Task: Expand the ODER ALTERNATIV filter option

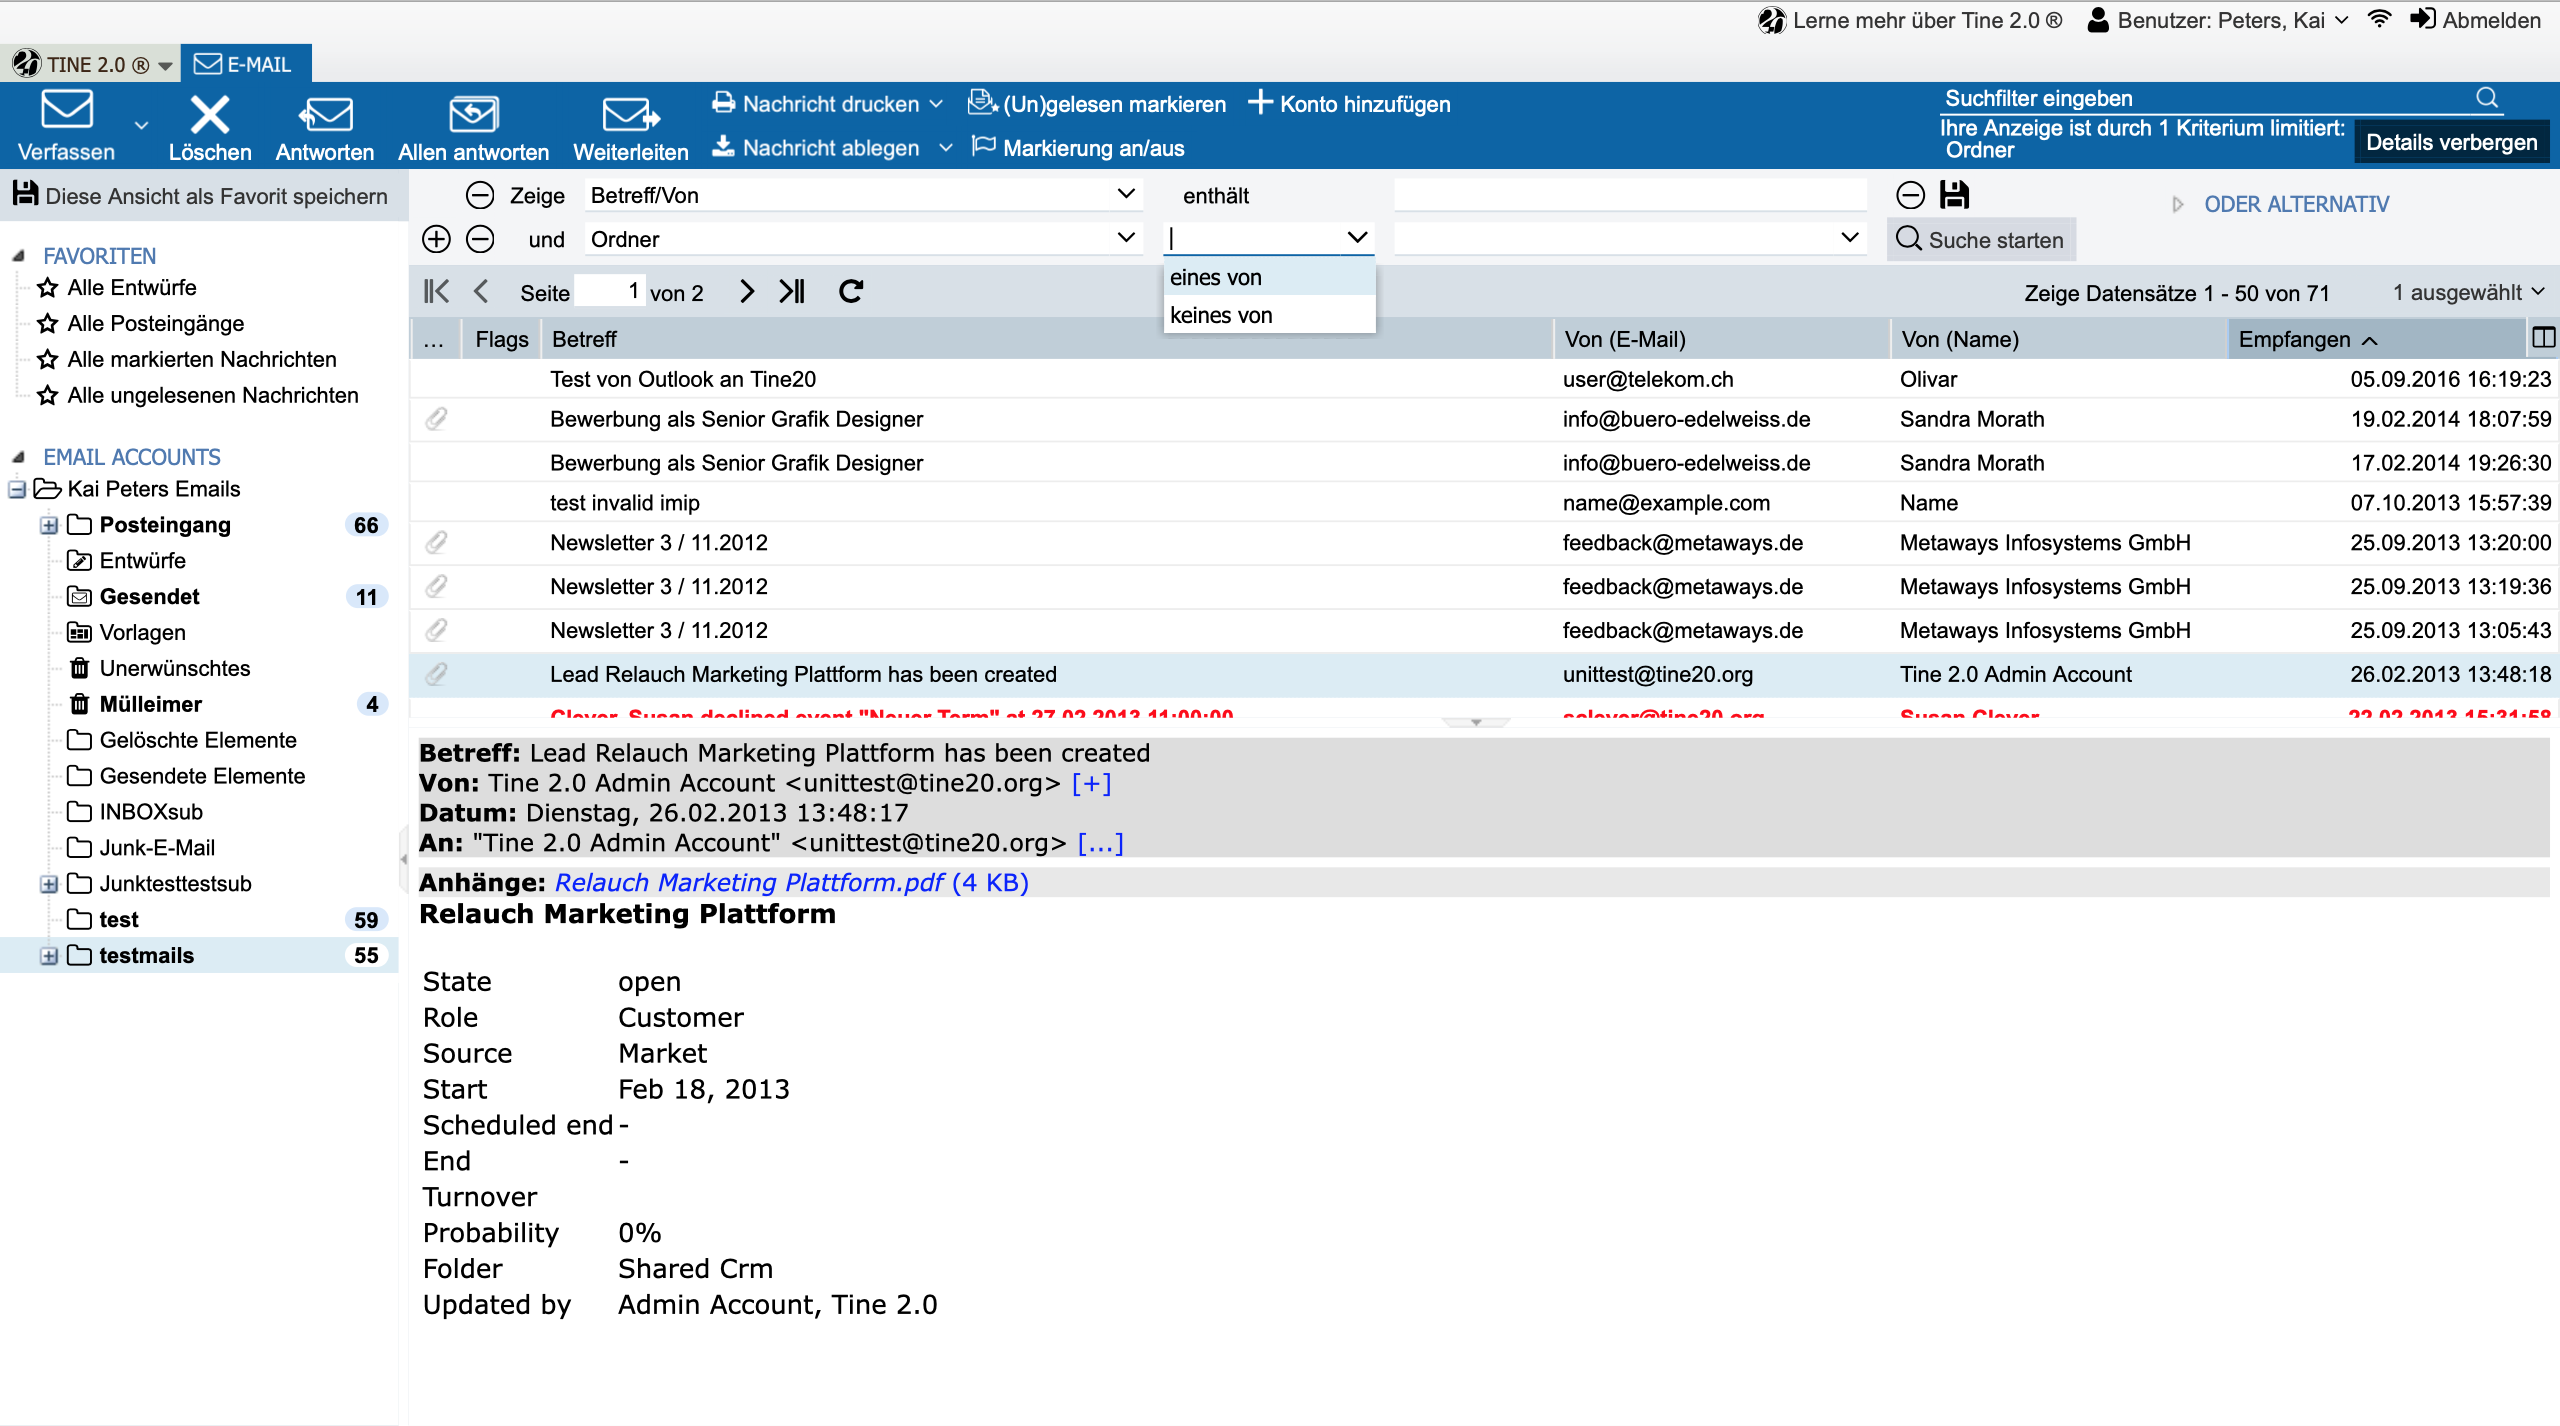Action: 2179,204
